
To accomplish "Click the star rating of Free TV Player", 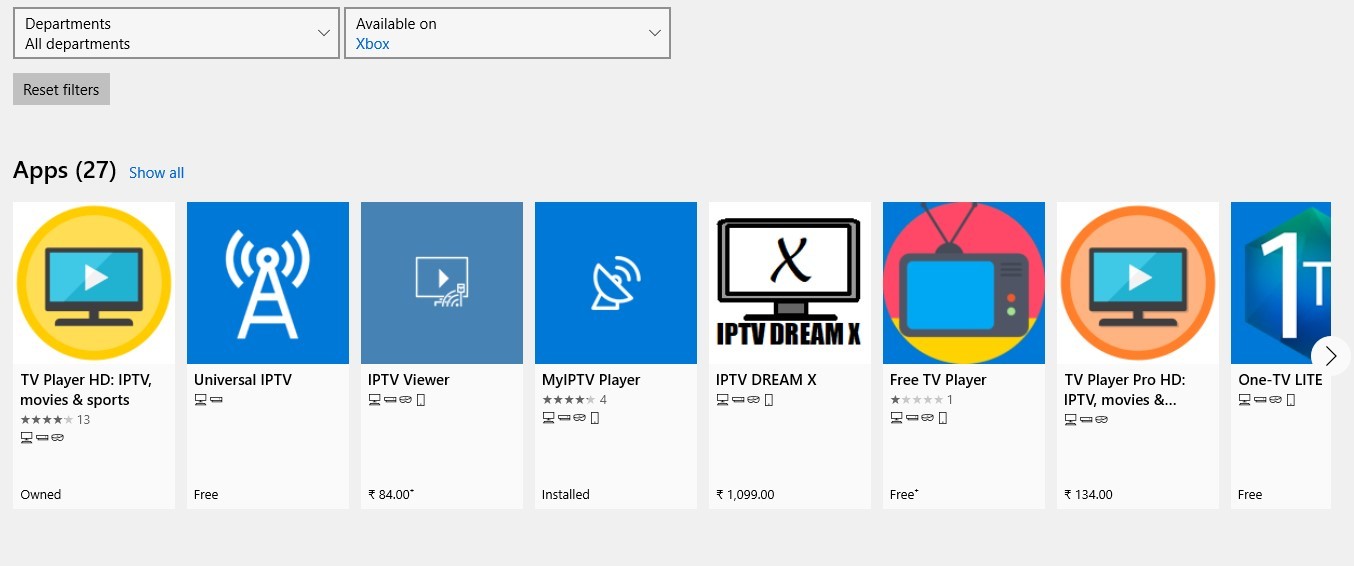I will point(917,400).
